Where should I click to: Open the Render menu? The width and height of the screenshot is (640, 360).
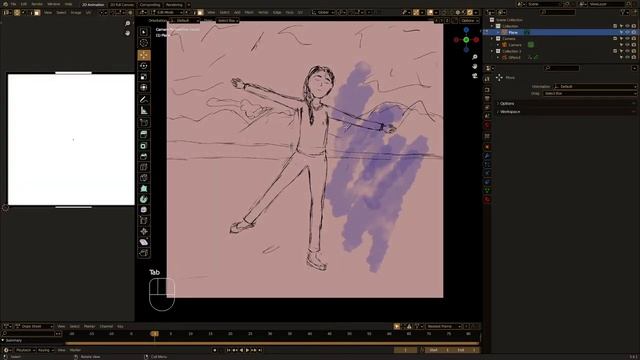pyautogui.click(x=37, y=4)
